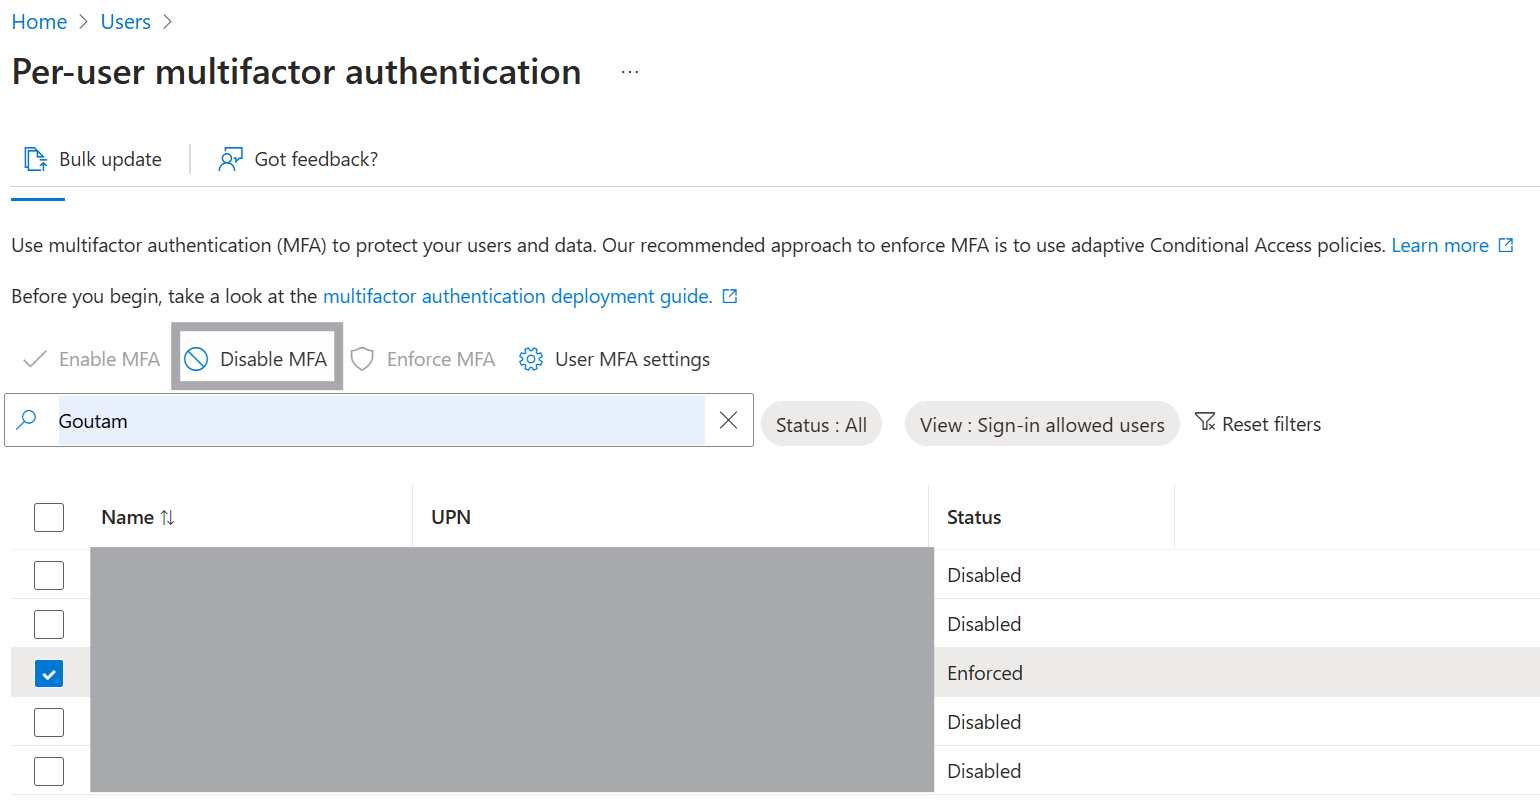Tick the select-all checkbox in header
The height and width of the screenshot is (802, 1540).
[49, 517]
